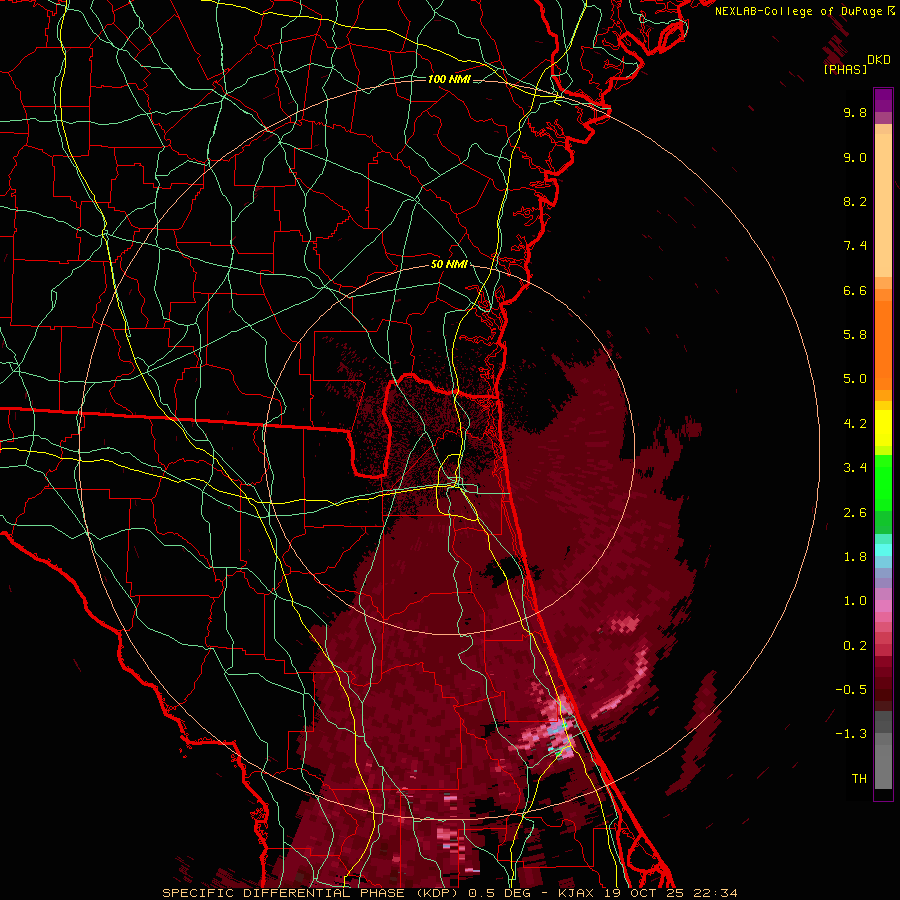Screen dimensions: 900x900
Task: Click the dark orange segment of the color bar
Action: tap(883, 346)
